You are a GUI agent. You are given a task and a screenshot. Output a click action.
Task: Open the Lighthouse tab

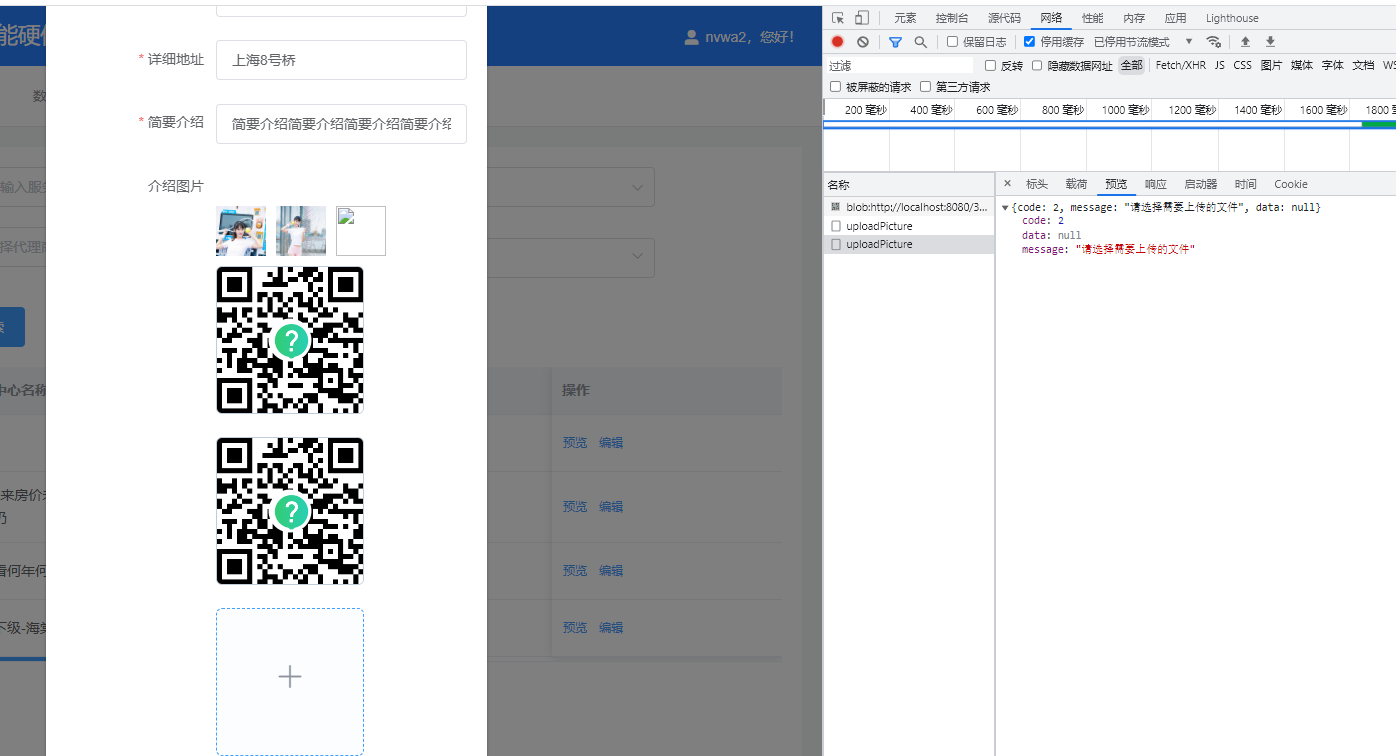coord(1232,18)
